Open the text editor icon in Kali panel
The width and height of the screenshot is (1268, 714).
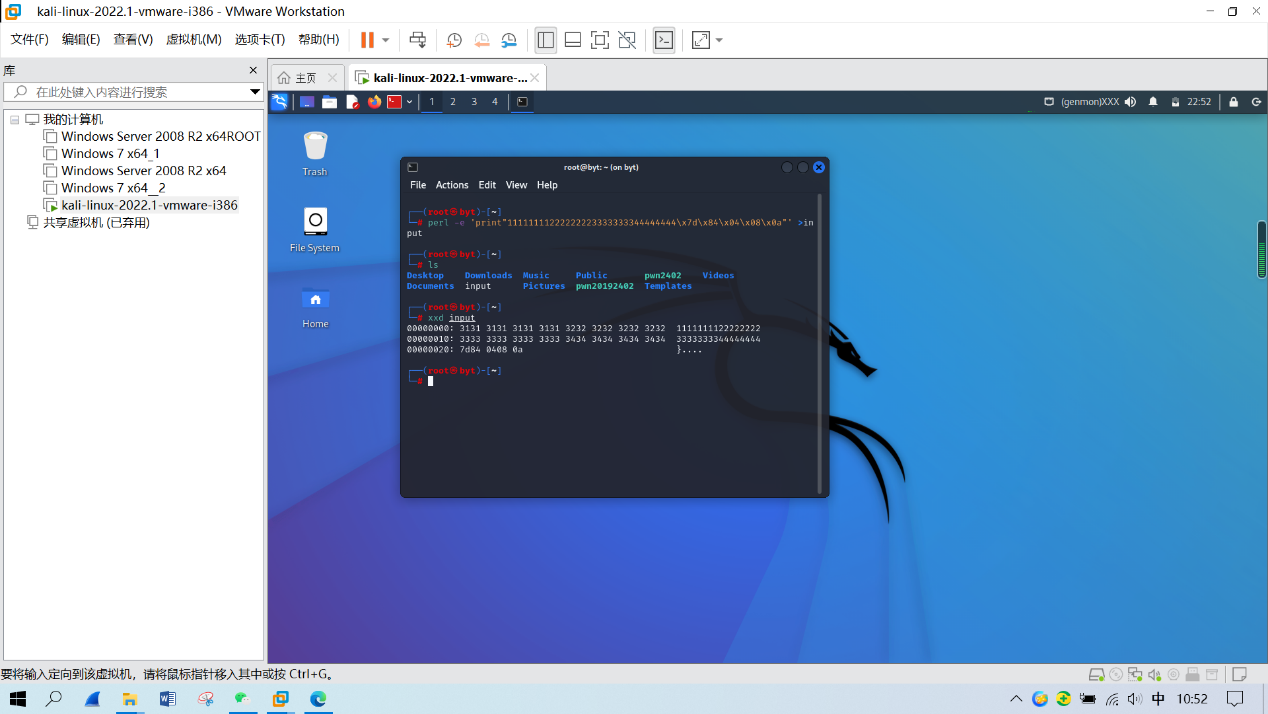coord(352,101)
